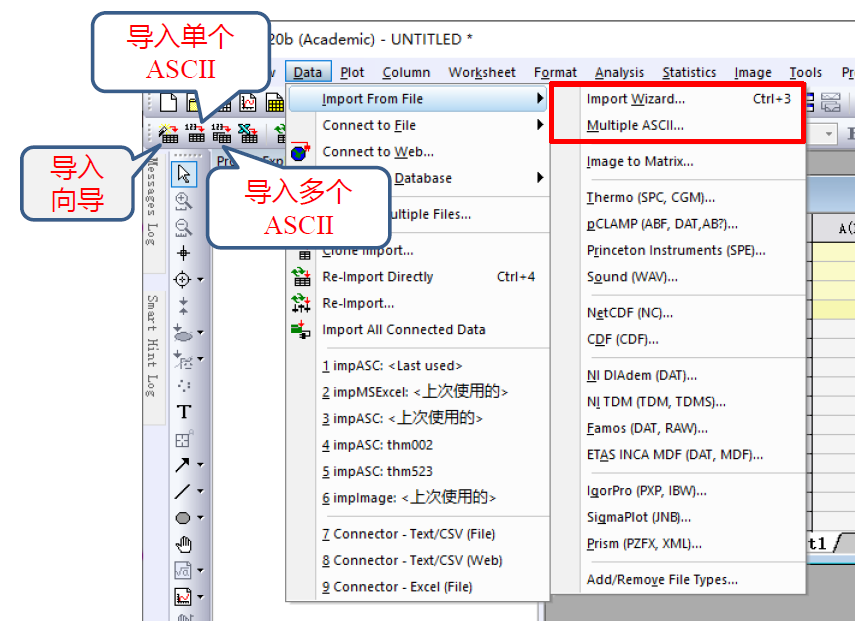
Task: Select the Pointer tool
Action: point(183,174)
